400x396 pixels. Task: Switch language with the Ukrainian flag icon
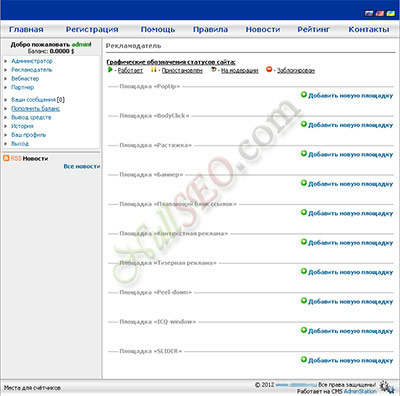click(390, 13)
